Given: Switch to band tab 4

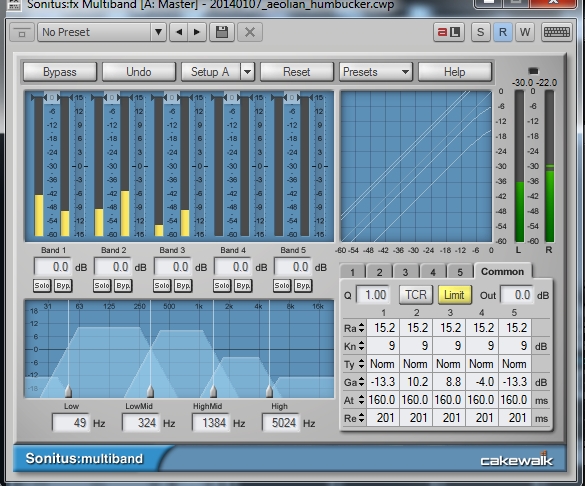Looking at the screenshot, I should tap(433, 272).
